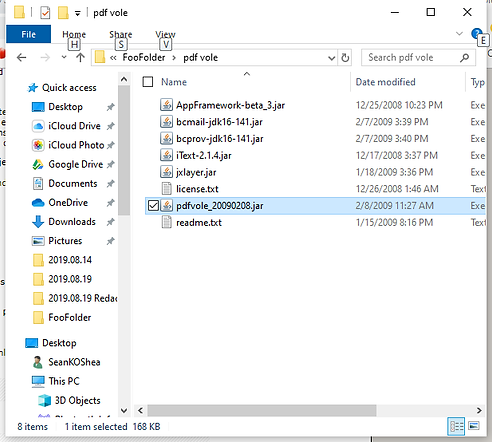Viewport: 492px width, 442px height.
Task: Click the OneDrive cloud icon
Action: pos(38,203)
